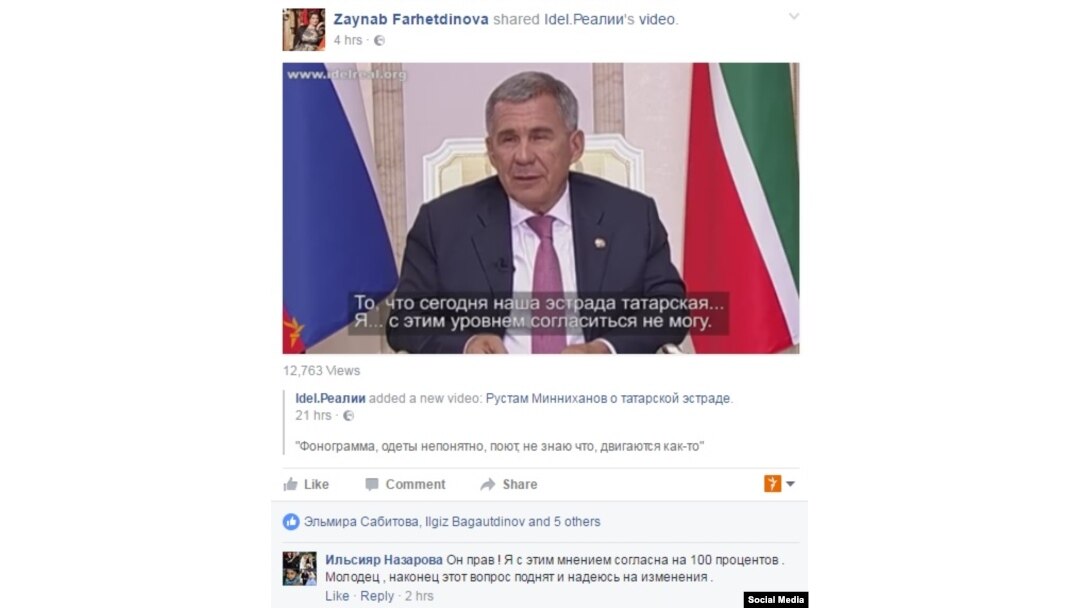Click the Share arrow icon
Viewport: 1080px width, 608px height.
(x=488, y=485)
